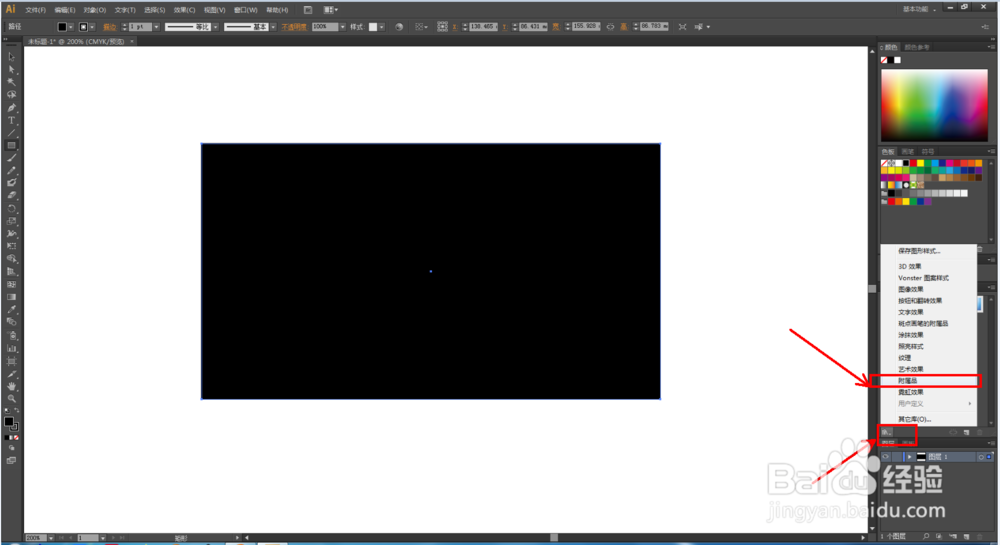Select the Type tool
Image resolution: width=1000 pixels, height=545 pixels.
point(11,120)
